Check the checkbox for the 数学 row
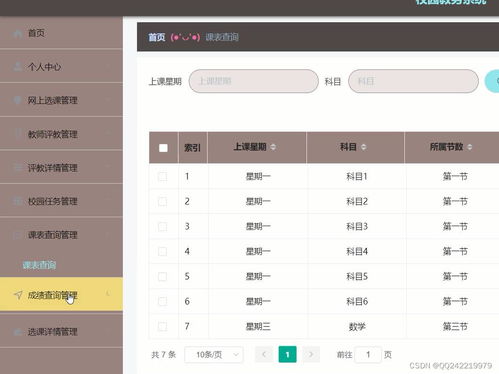 click(x=162, y=326)
